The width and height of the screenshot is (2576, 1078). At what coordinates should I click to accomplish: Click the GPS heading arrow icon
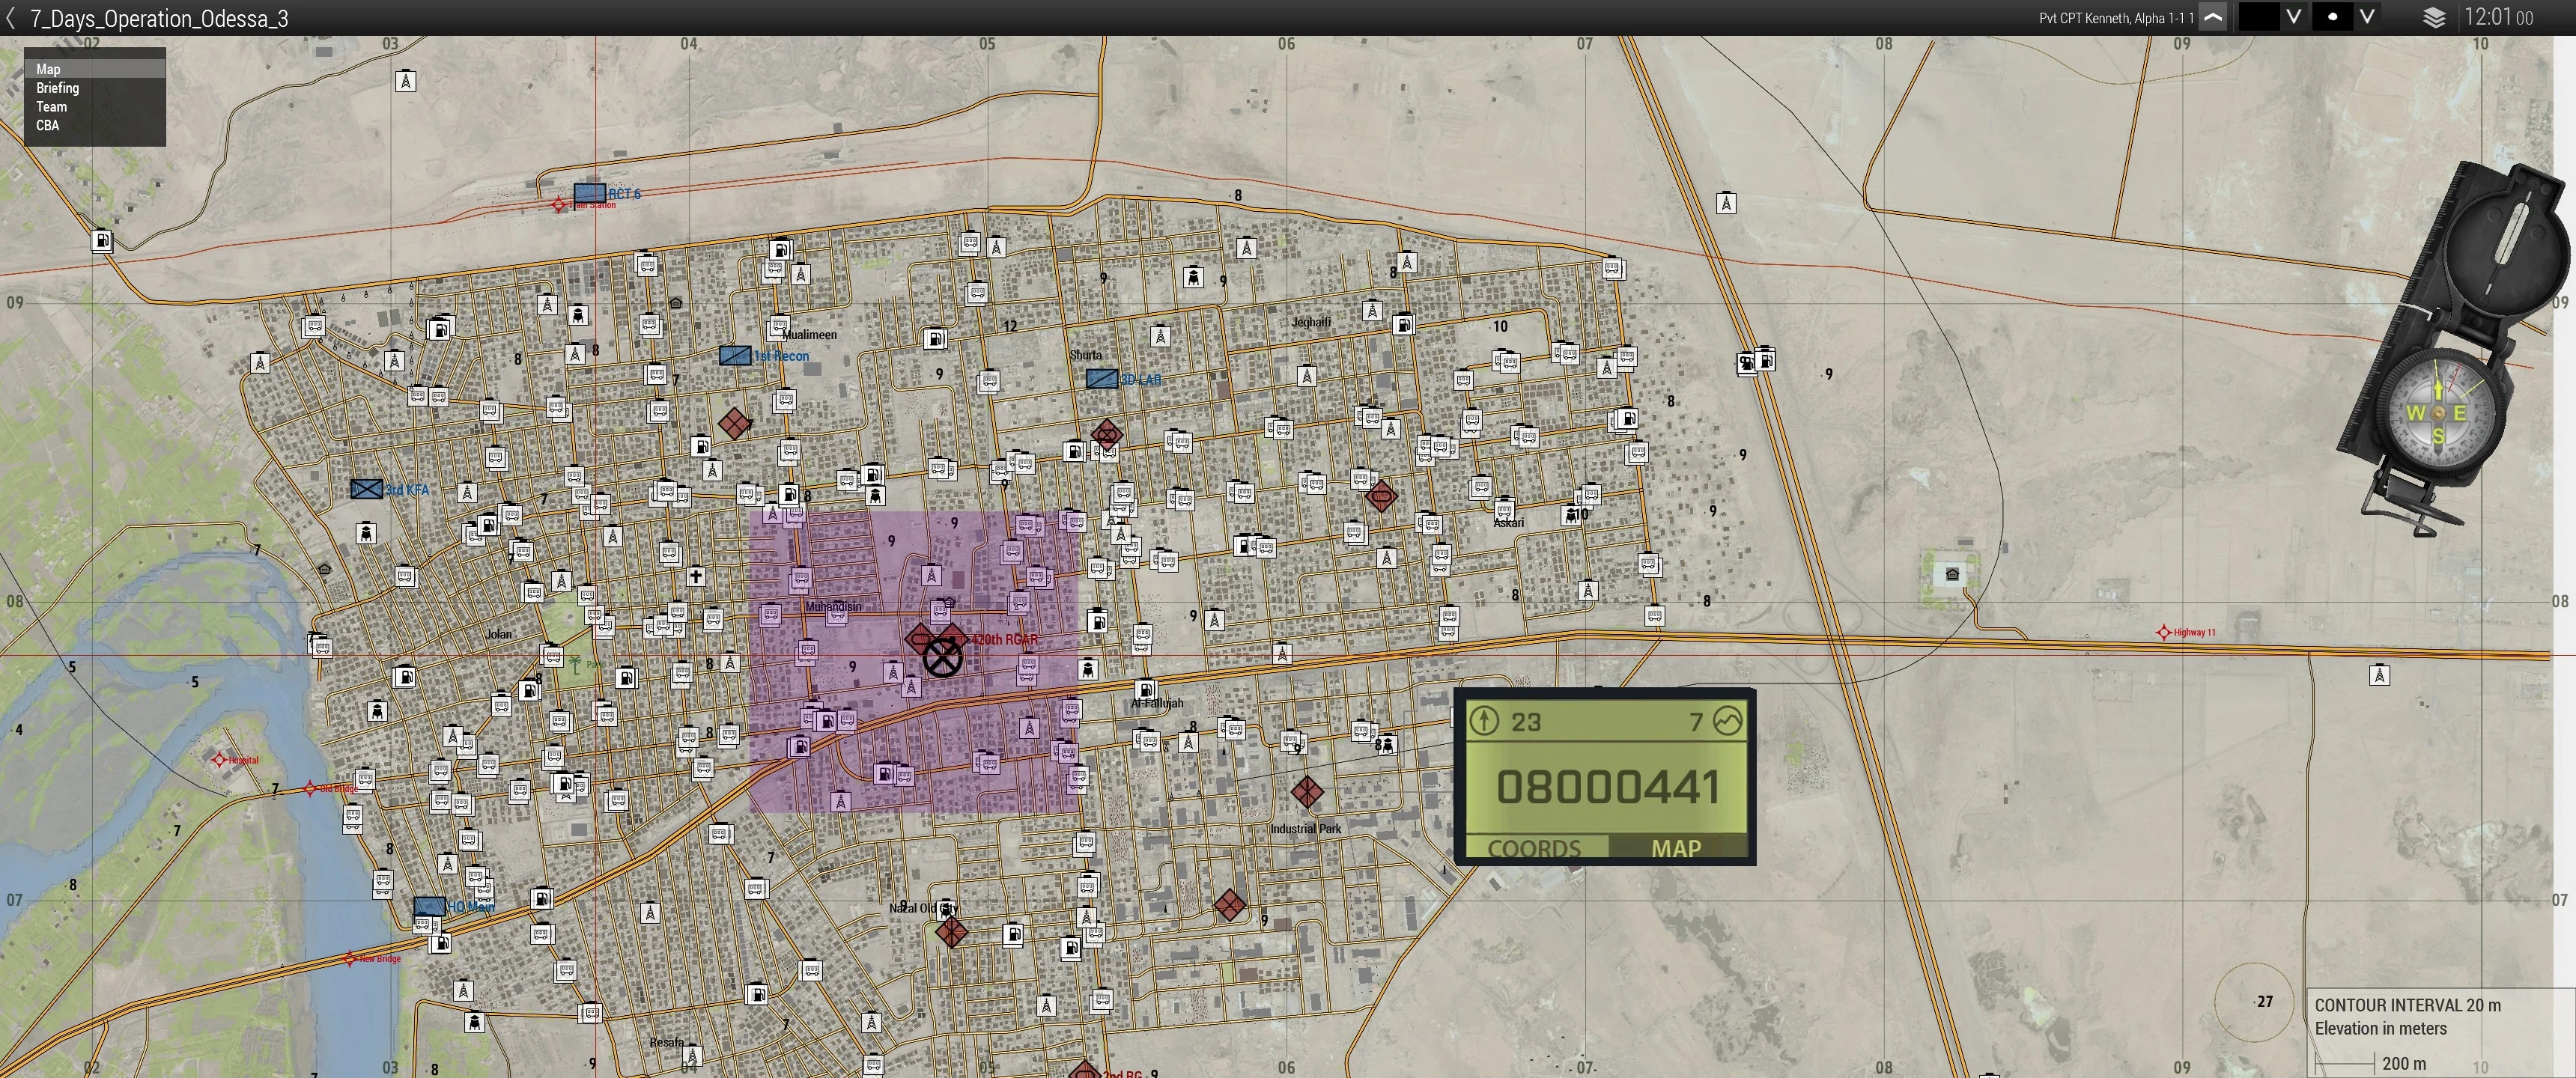[x=1484, y=720]
